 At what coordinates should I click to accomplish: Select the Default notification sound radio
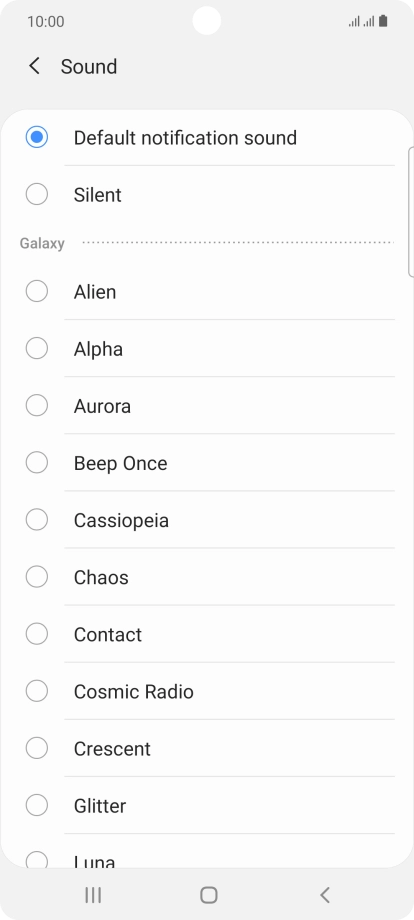(36, 137)
